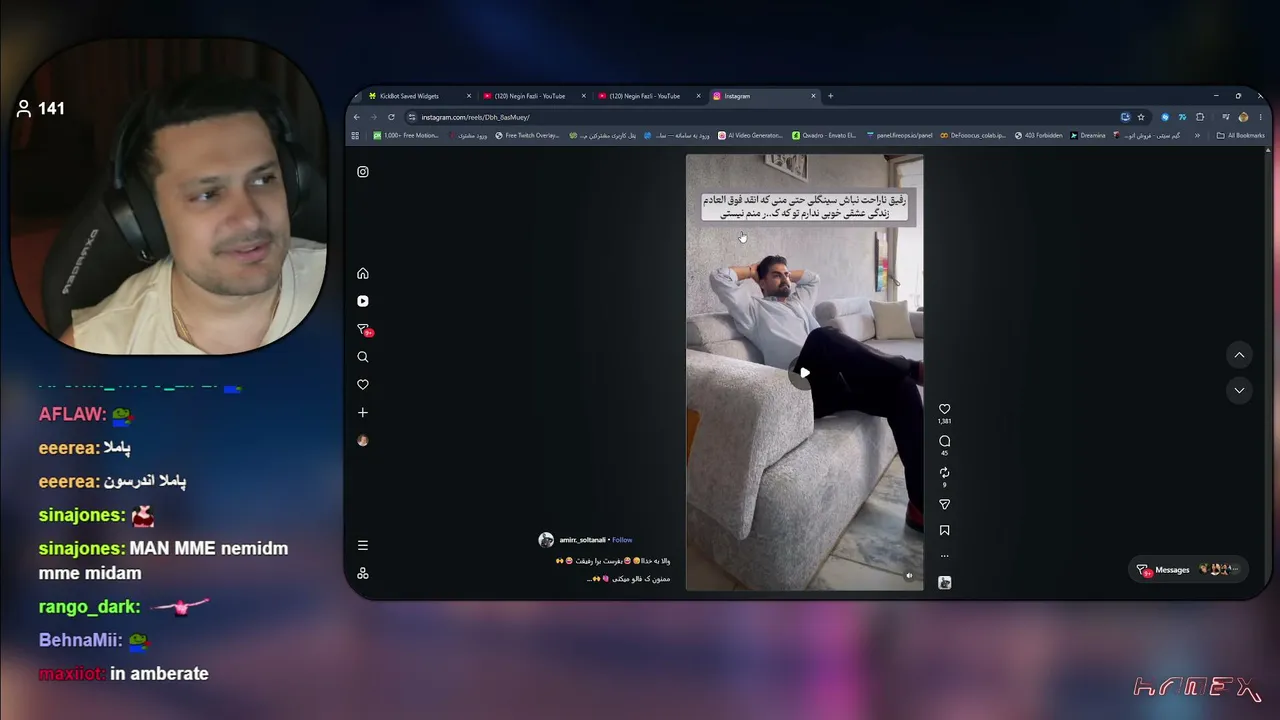The height and width of the screenshot is (720, 1280).
Task: Bookmark this page with the star icon
Action: pyautogui.click(x=1141, y=117)
